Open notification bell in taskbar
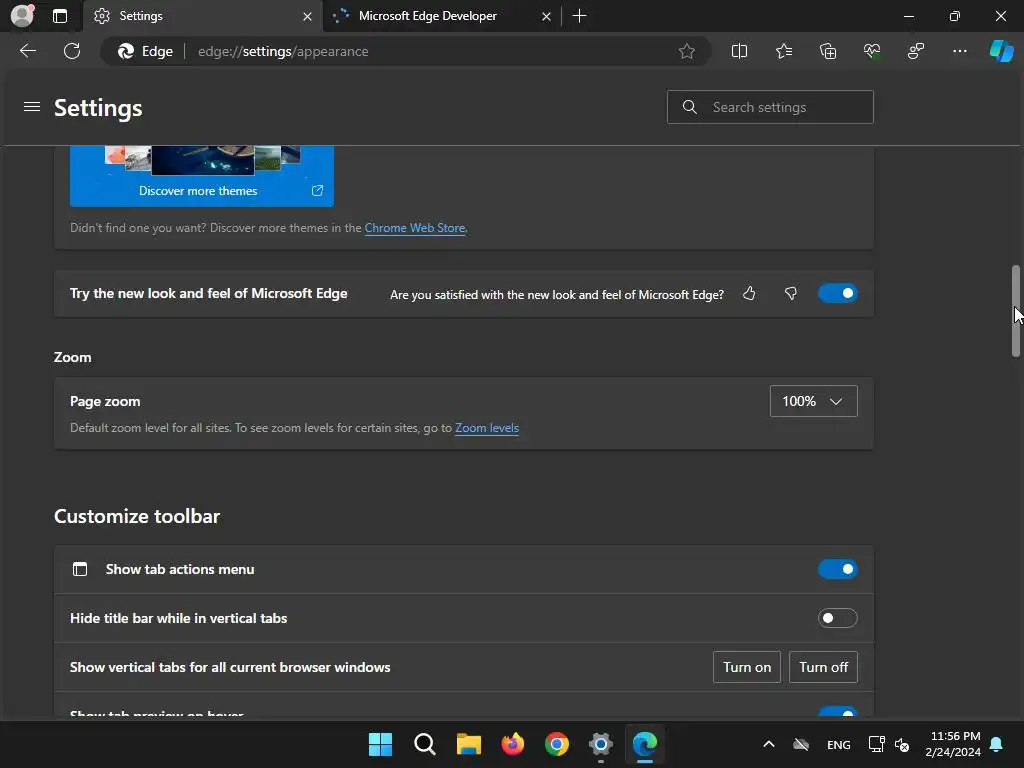 [997, 744]
